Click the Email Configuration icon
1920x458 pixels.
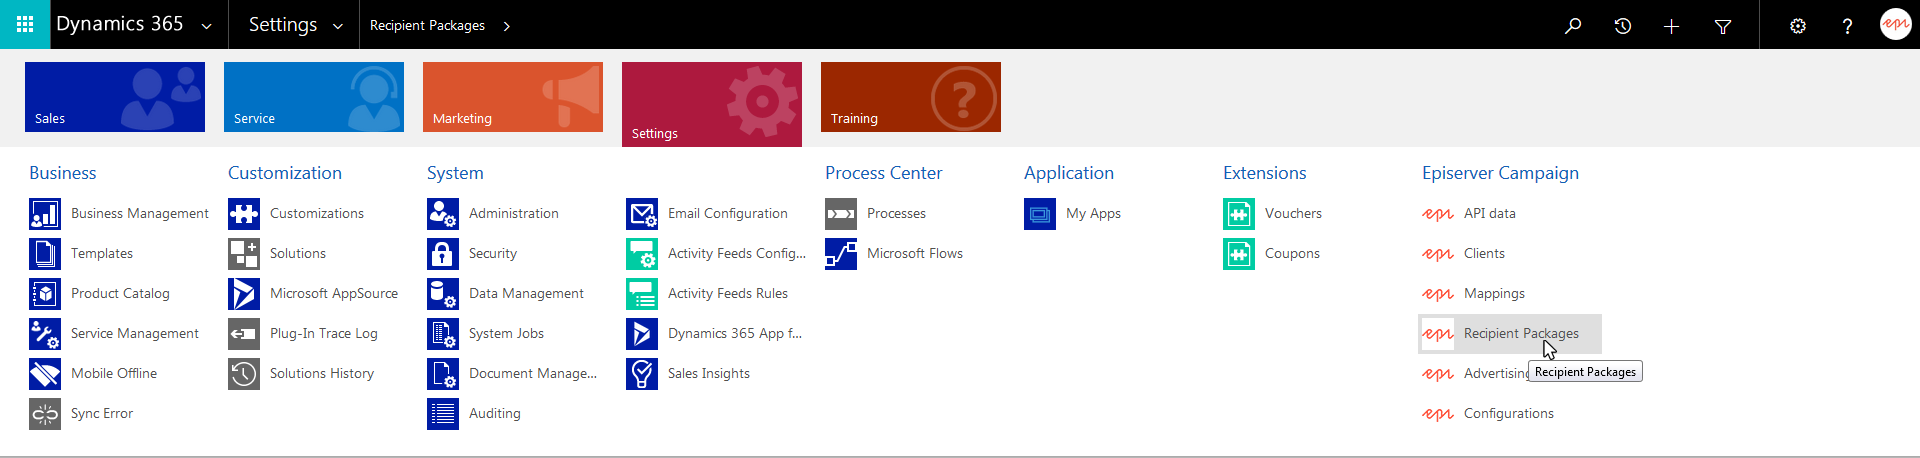[642, 214]
